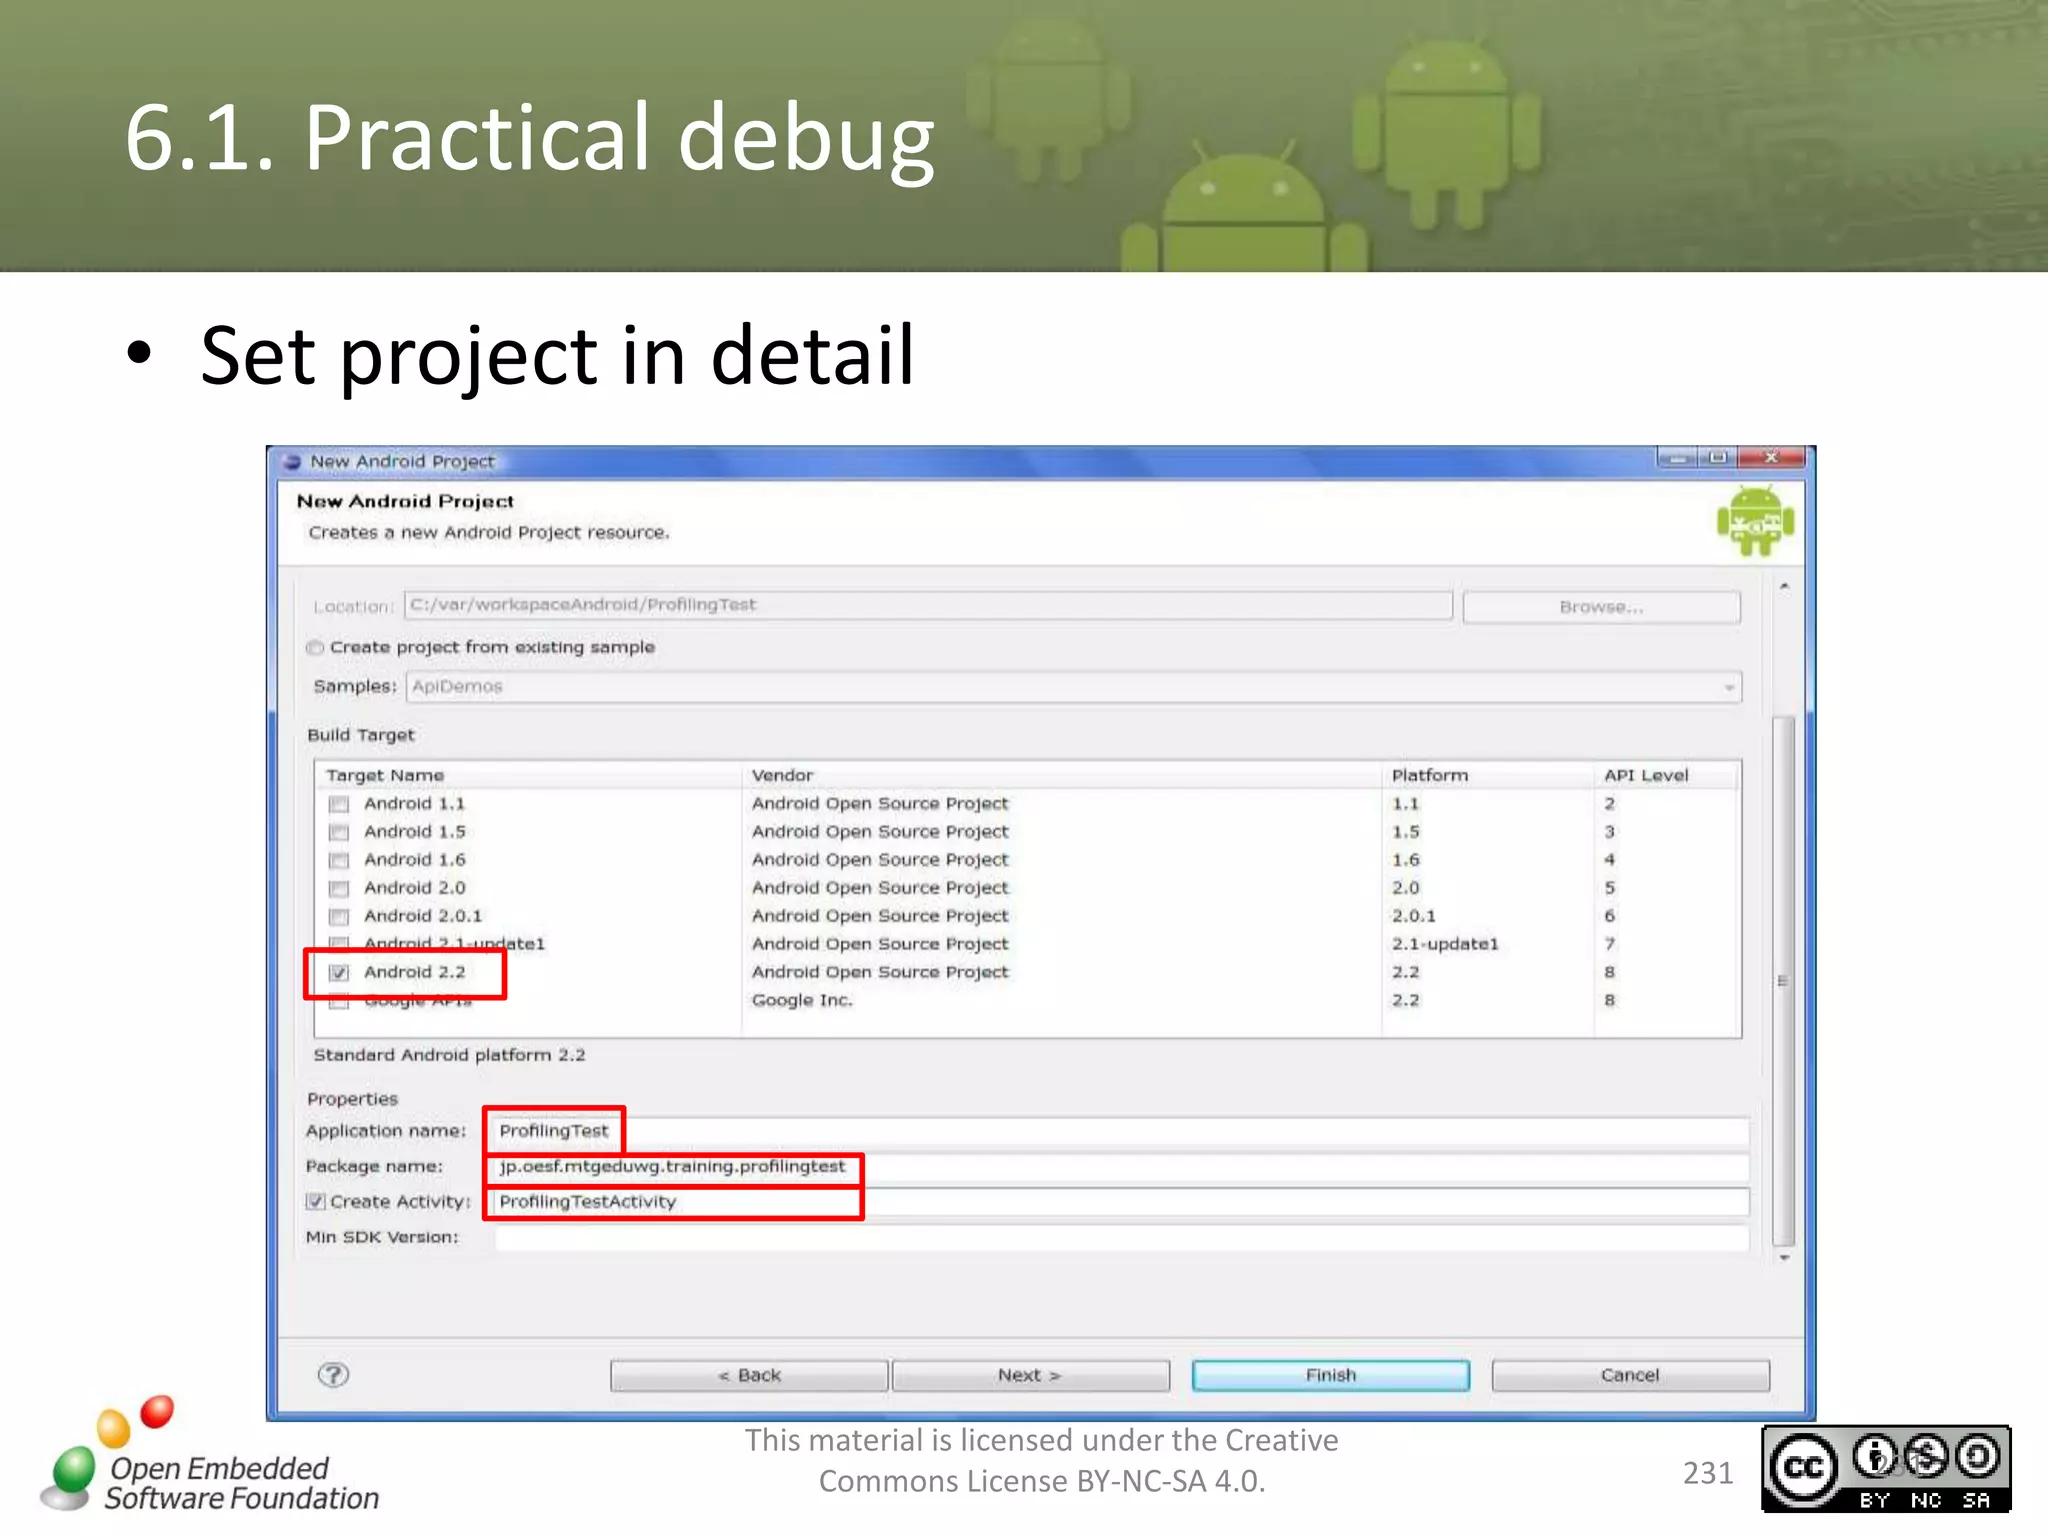Click the Creative Commons license badge
Image resolution: width=2048 pixels, height=1536 pixels.
tap(1886, 1469)
